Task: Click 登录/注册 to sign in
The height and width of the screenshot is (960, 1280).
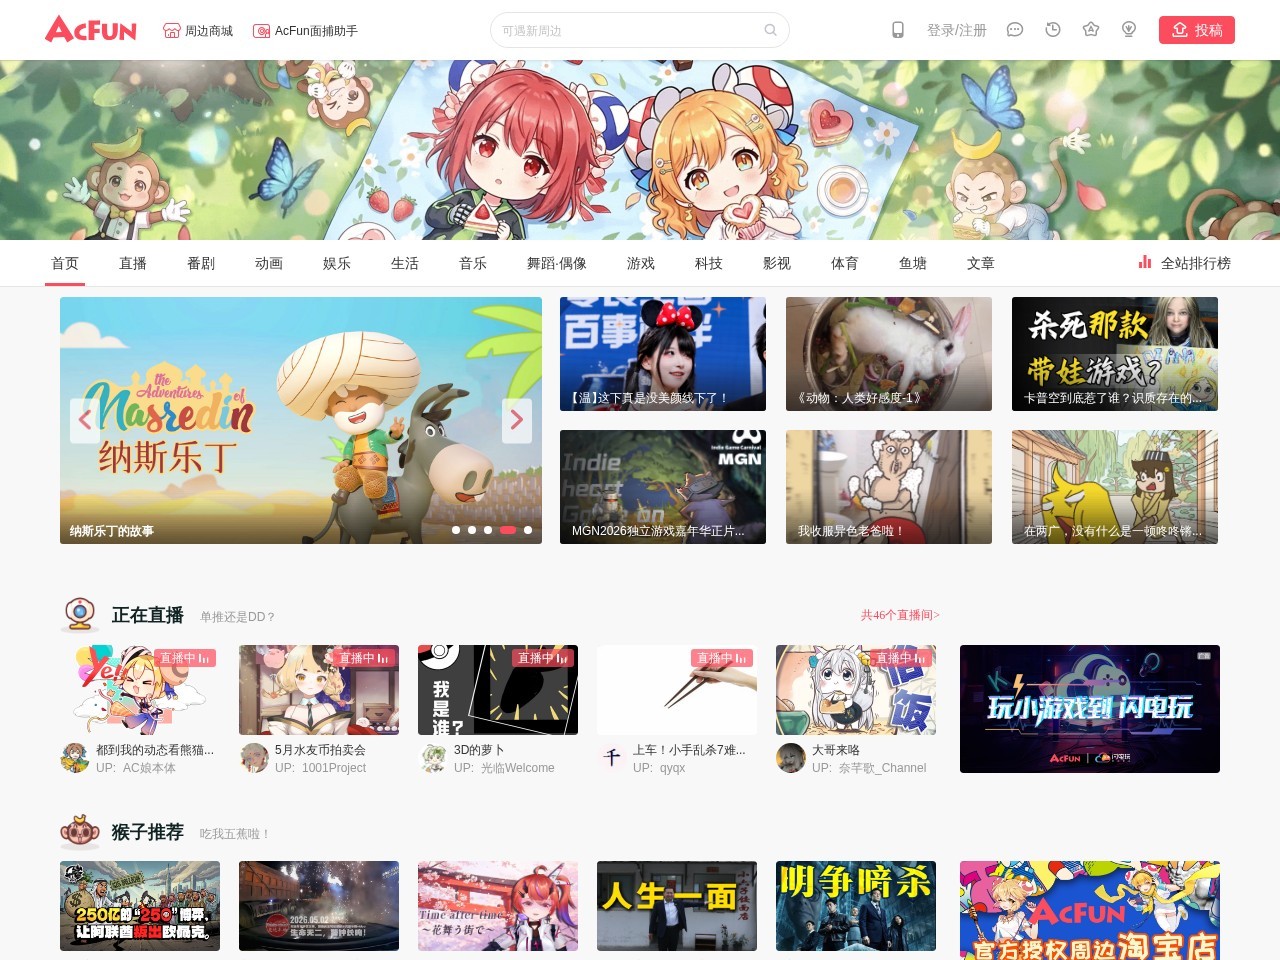Action: 957,30
